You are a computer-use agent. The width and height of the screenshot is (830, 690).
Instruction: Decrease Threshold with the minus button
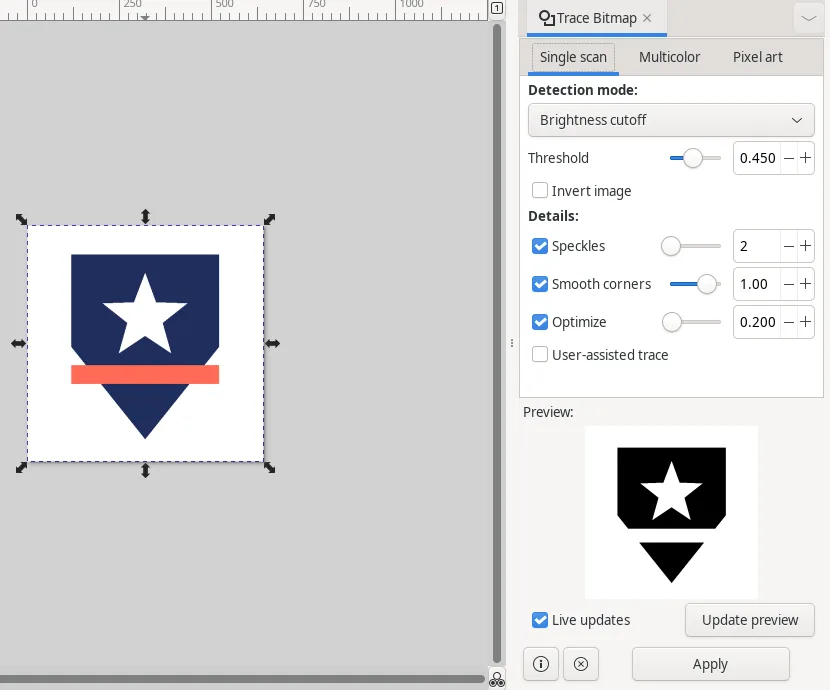pyautogui.click(x=789, y=158)
